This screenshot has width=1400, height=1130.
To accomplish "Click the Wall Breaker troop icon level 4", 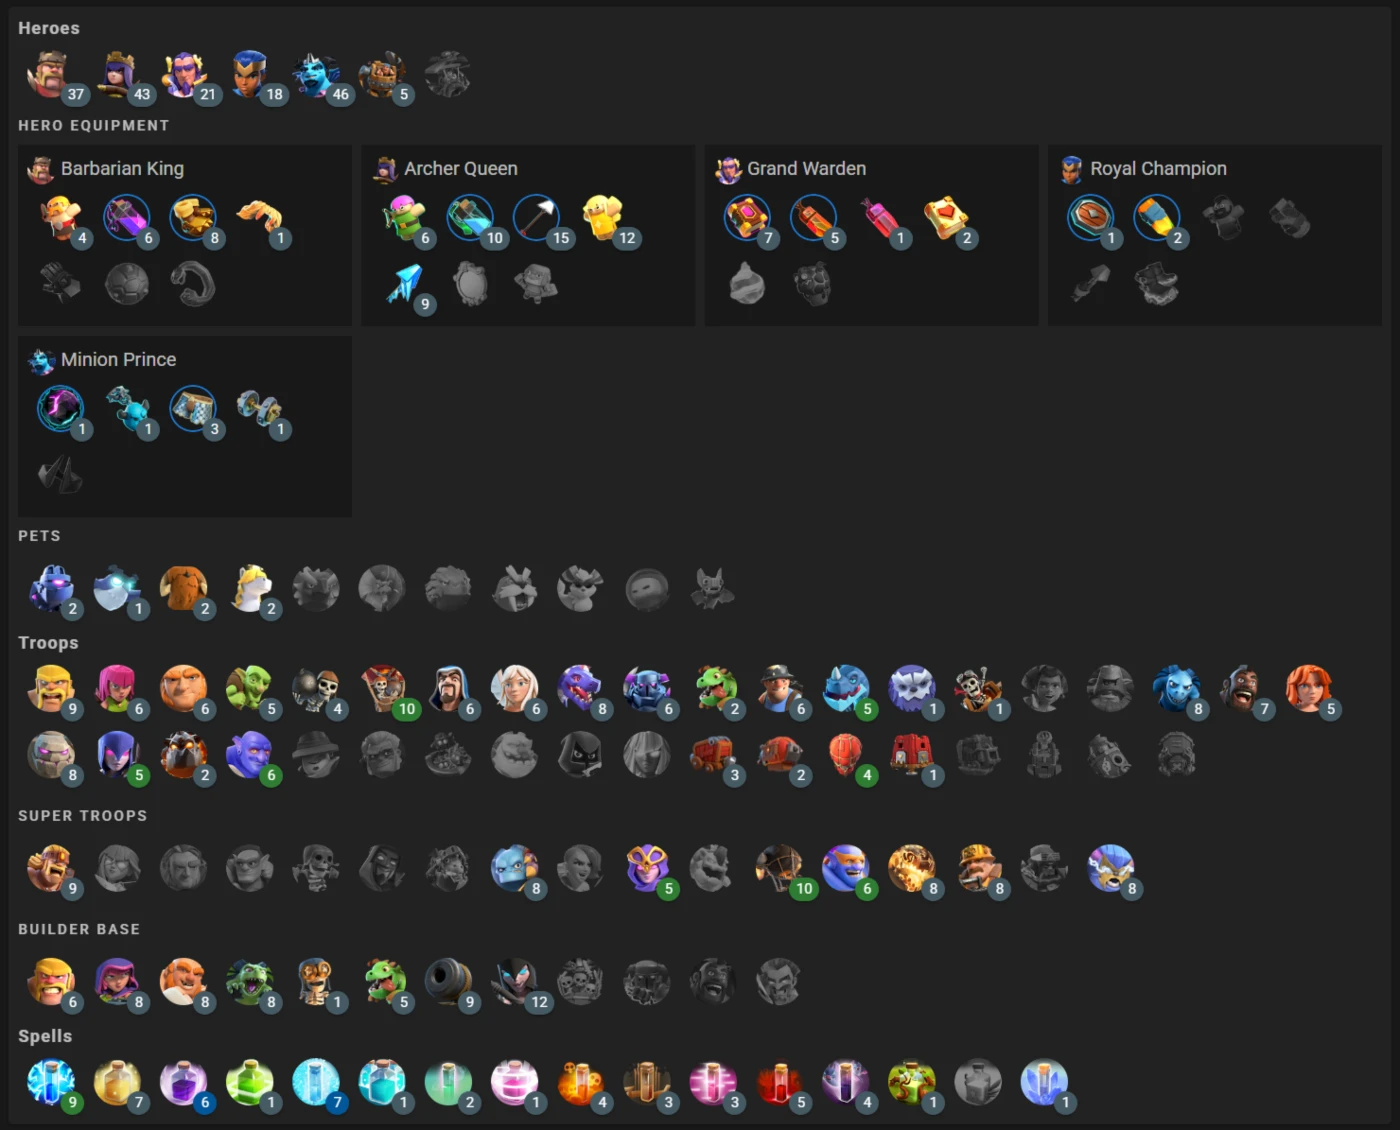I will tap(316, 689).
